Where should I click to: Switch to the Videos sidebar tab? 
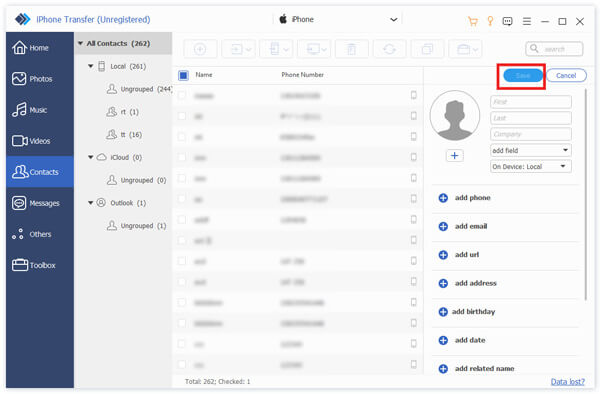coord(39,141)
